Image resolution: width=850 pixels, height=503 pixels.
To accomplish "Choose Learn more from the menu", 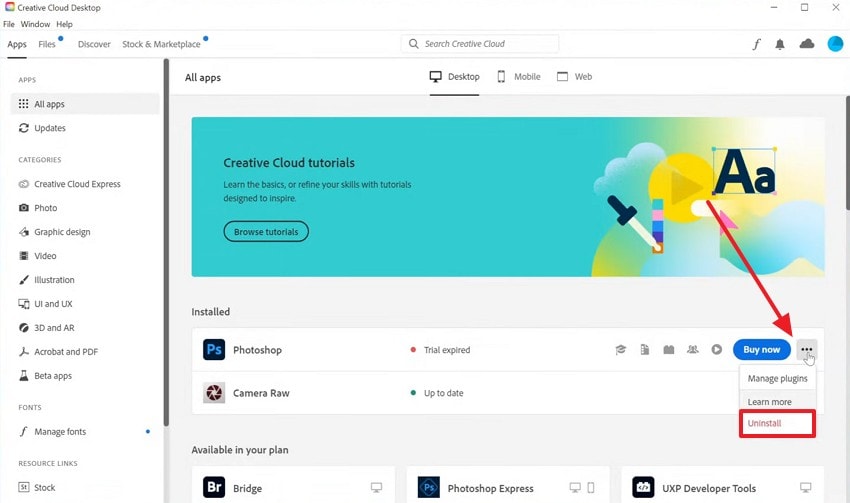I will coord(777,402).
